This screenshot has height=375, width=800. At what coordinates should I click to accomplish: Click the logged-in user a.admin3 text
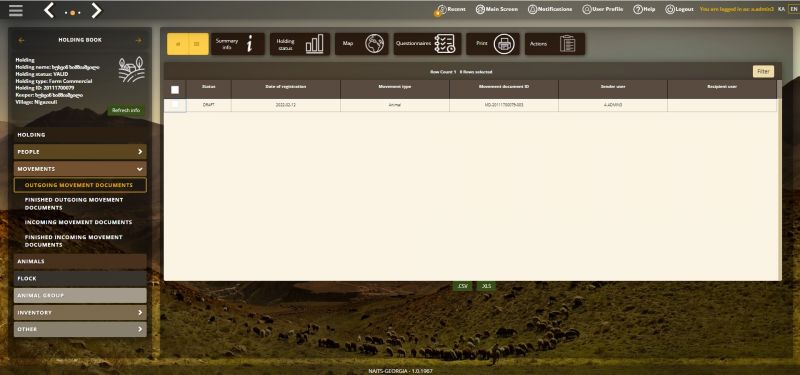click(737, 9)
